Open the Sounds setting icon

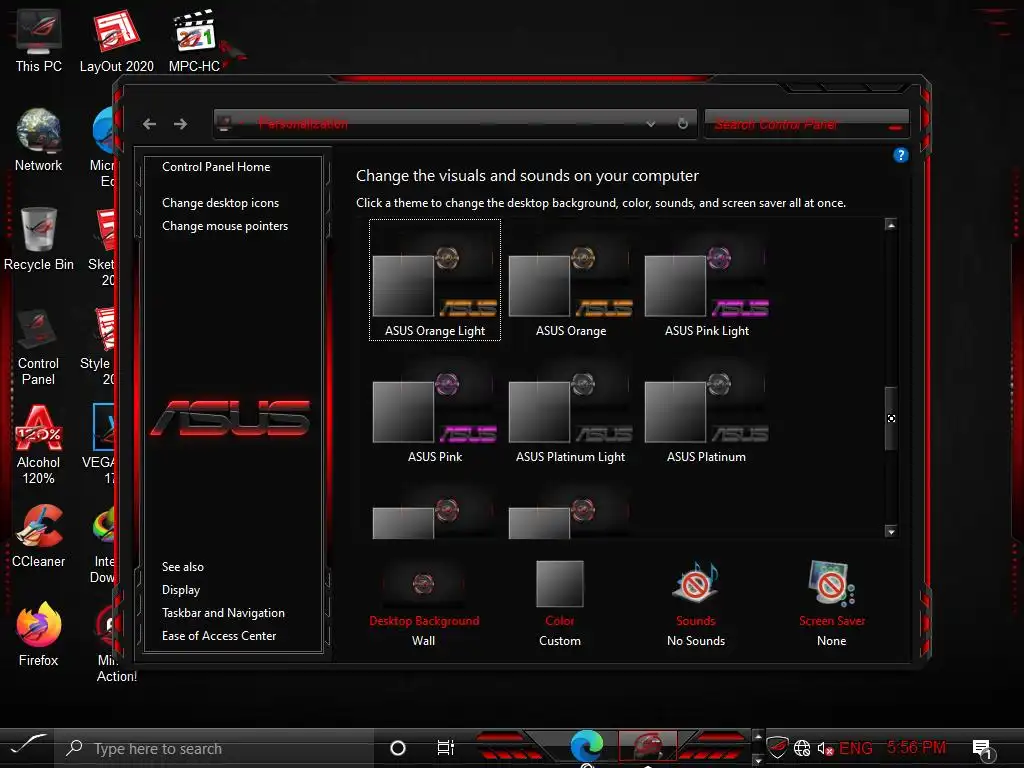tap(696, 583)
